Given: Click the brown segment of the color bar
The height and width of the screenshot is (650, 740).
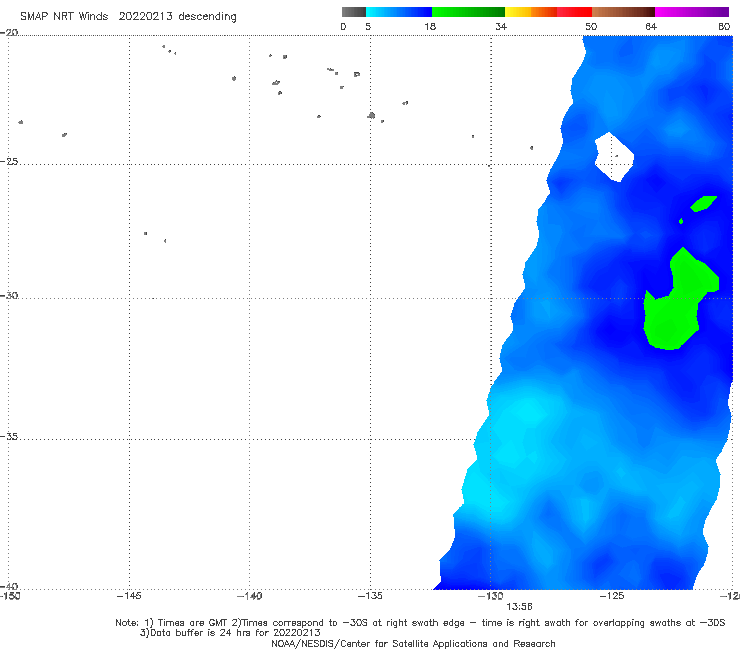Looking at the screenshot, I should pos(623,12).
